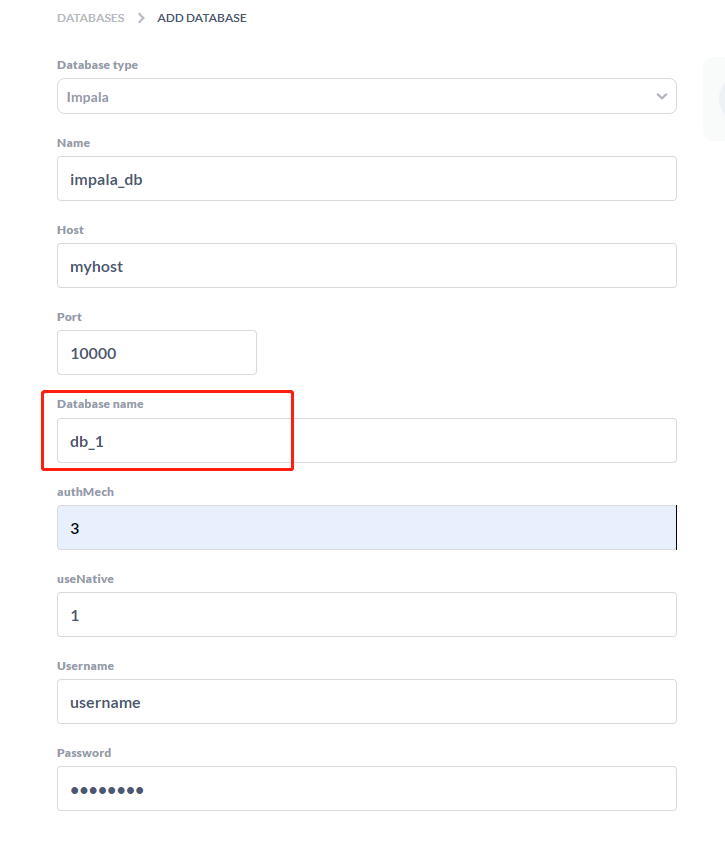Click the Username input field

coord(366,701)
